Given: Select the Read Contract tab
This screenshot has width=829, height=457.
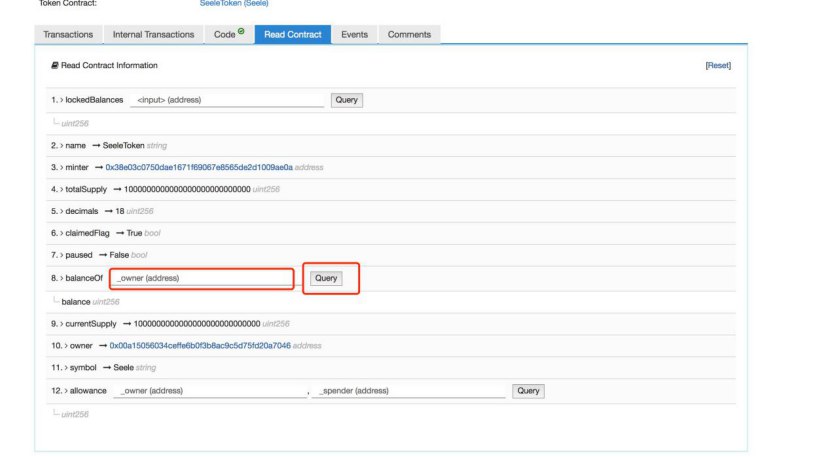Looking at the screenshot, I should click(293, 34).
